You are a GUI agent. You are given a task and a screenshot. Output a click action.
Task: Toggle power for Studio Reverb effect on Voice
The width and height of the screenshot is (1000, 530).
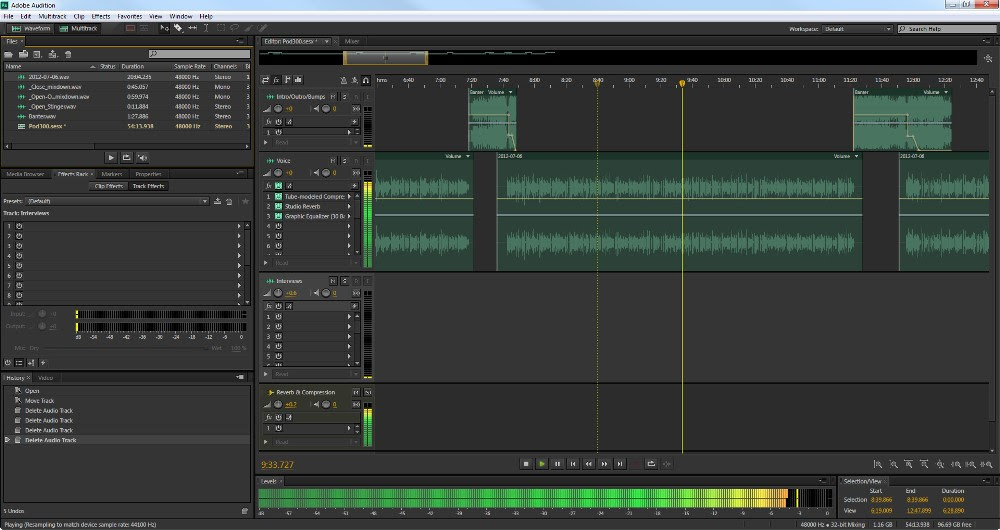tap(279, 206)
